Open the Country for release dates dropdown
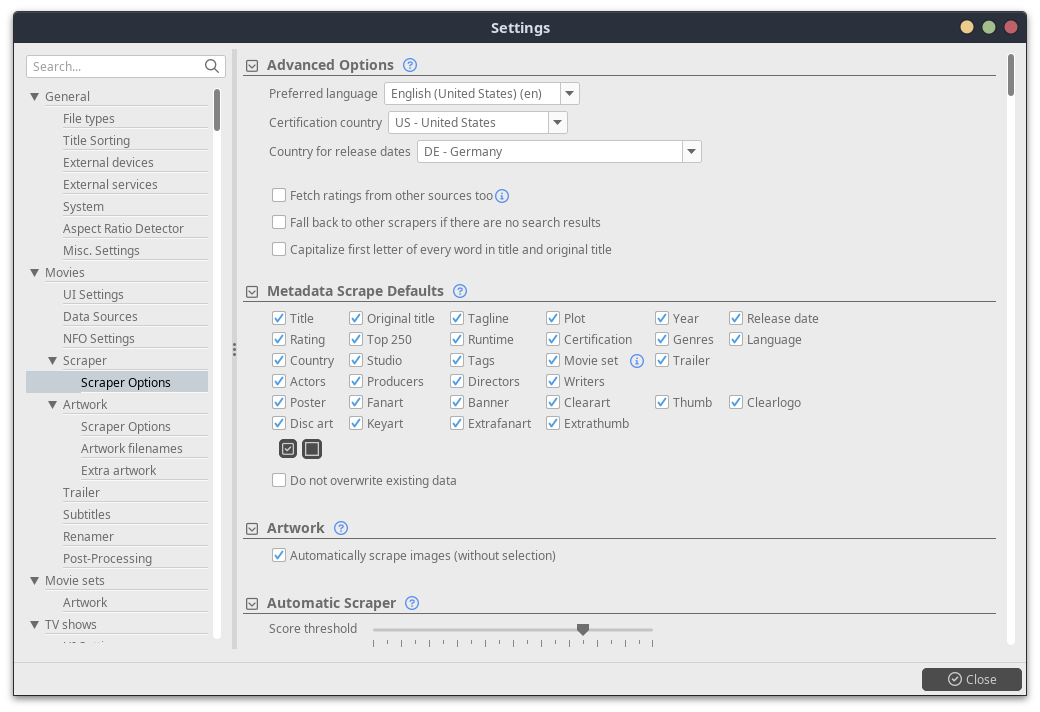Image resolution: width=1040 pixels, height=712 pixels. click(691, 152)
